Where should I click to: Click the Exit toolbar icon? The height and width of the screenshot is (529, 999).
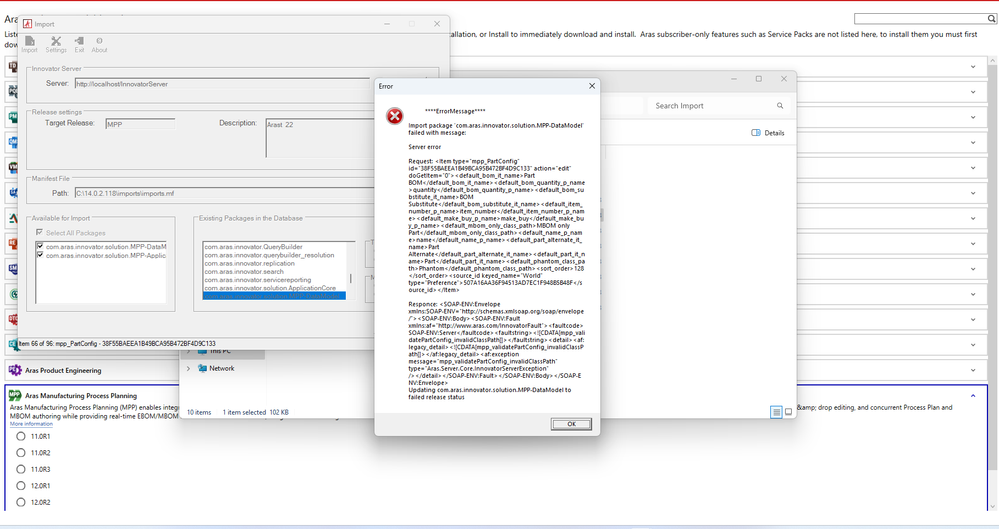coord(79,43)
